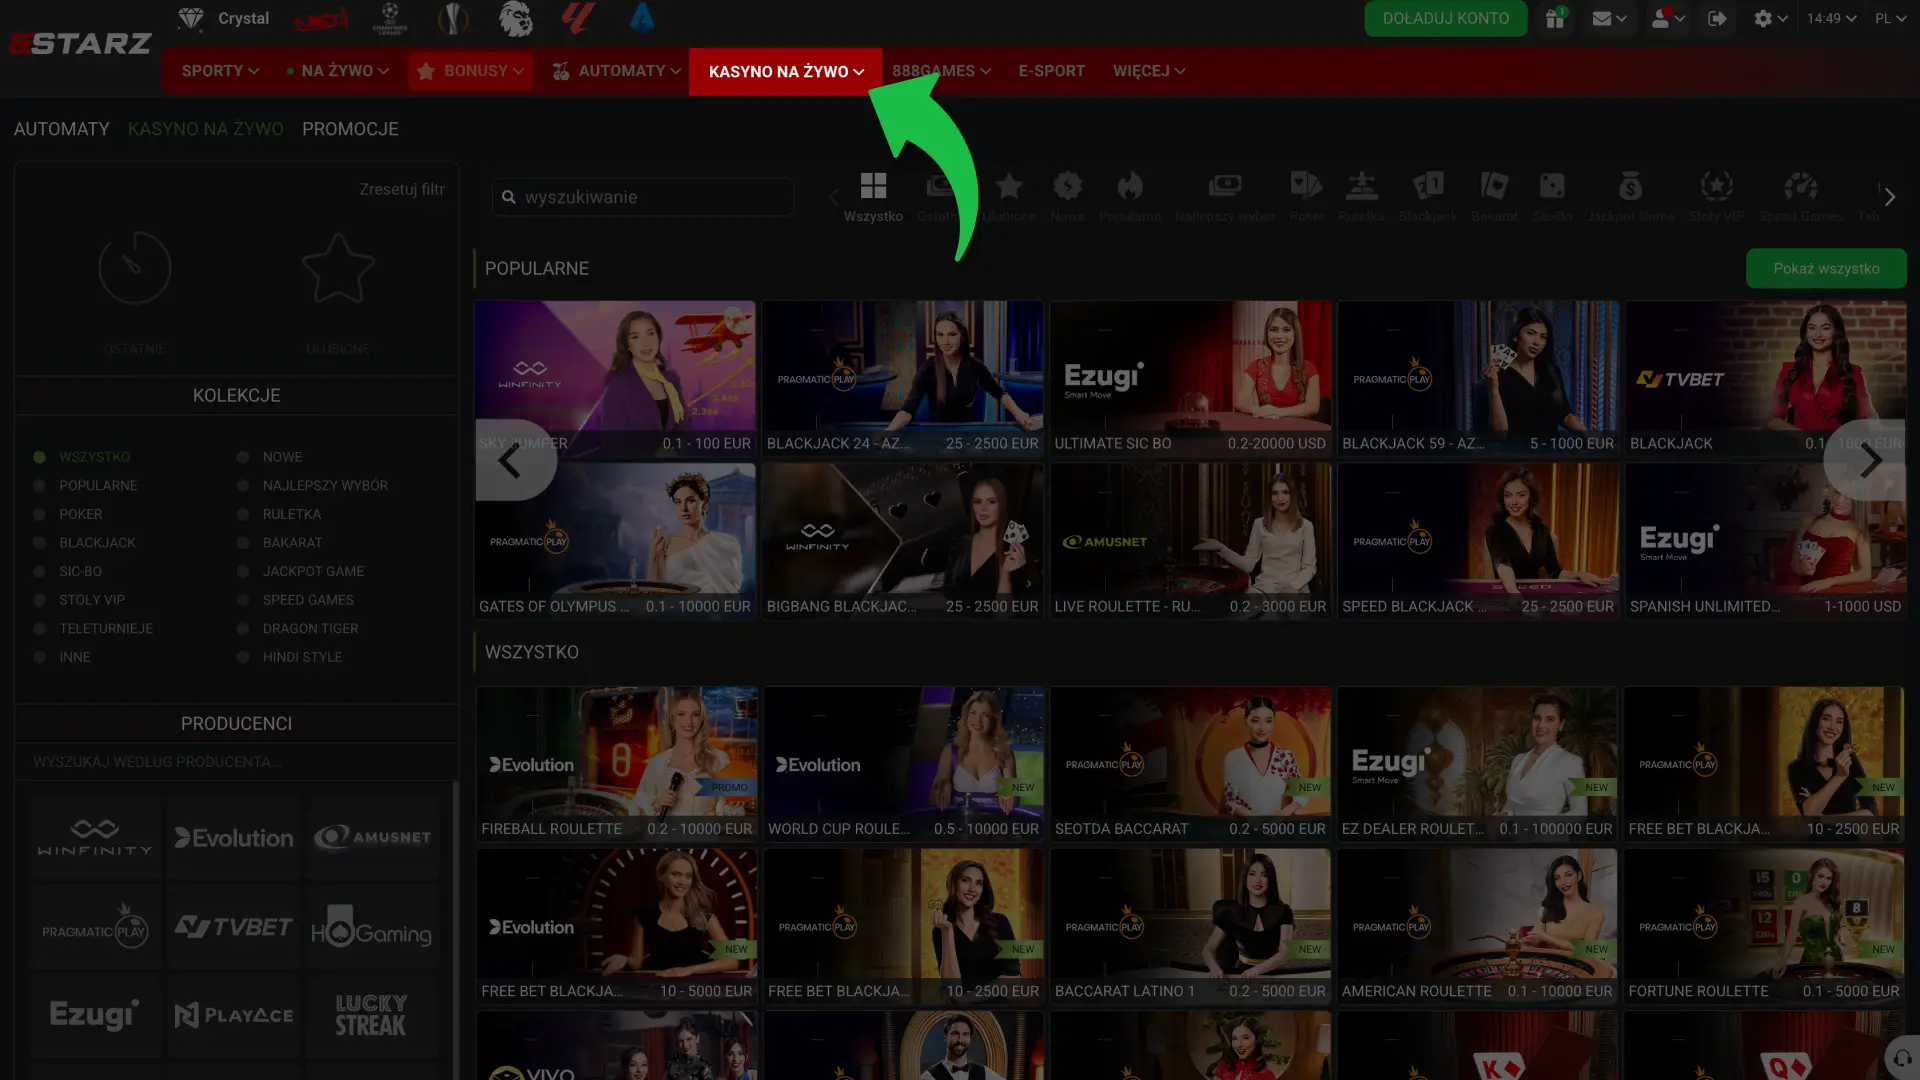Open the Aviator red plane shortcut

coord(321,18)
